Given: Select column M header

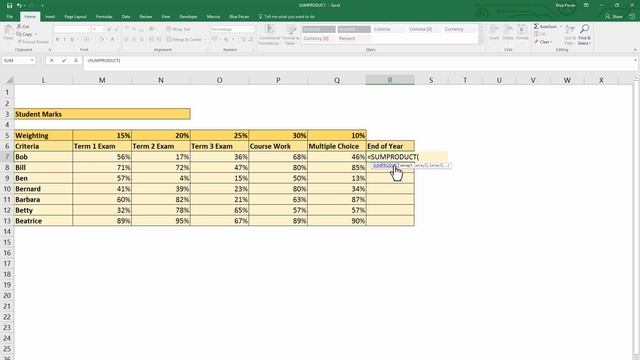Looking at the screenshot, I should pyautogui.click(x=102, y=80).
